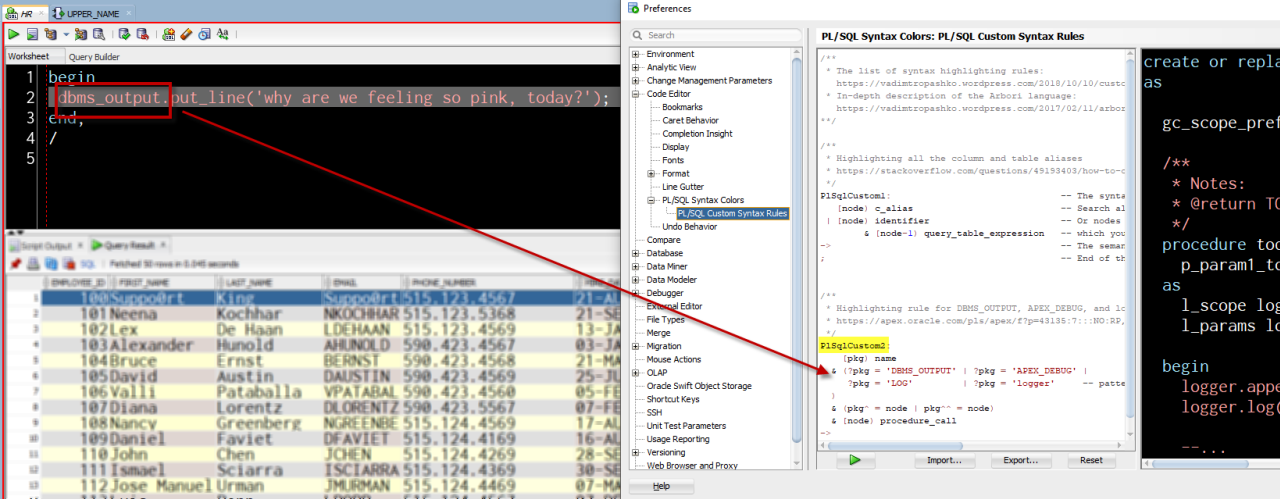Click the delete row icon in Query Result
This screenshot has width=1280, height=499.
coord(69,264)
